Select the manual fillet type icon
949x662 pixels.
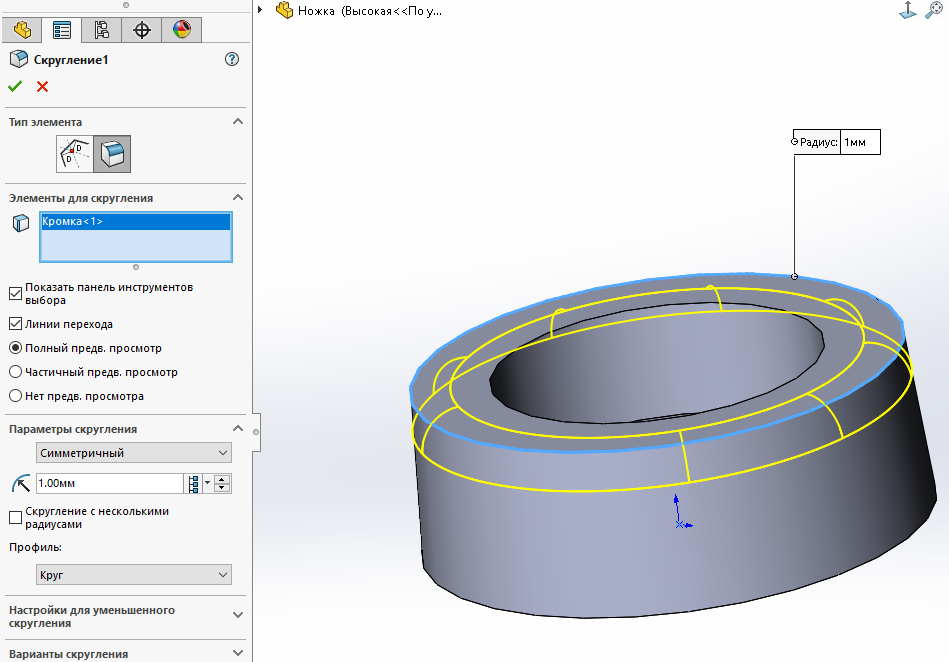point(113,153)
